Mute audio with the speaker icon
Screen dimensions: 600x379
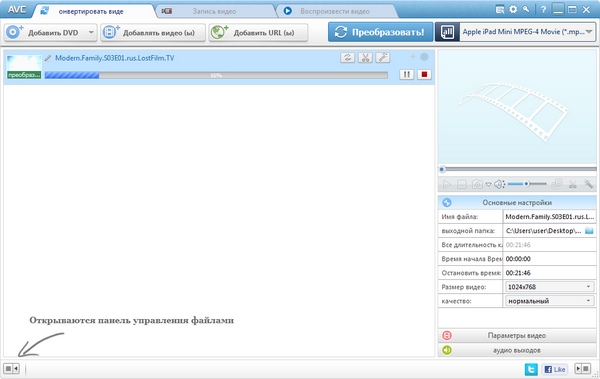point(499,185)
